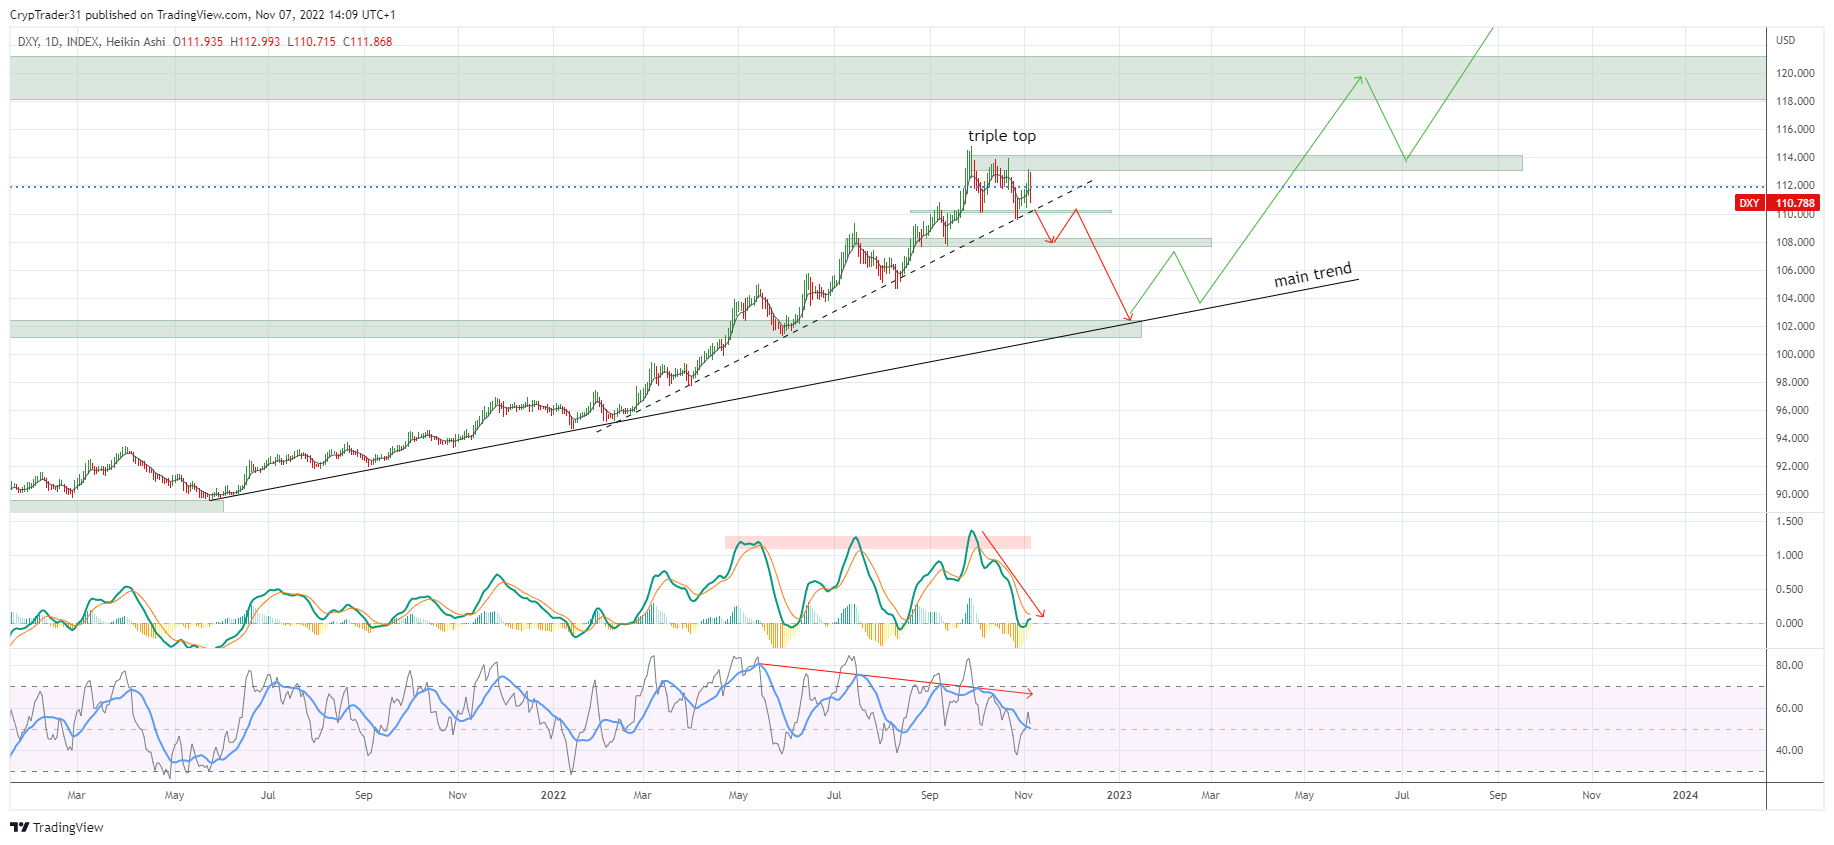Select the 'main trend' text annotation
The height and width of the screenshot is (845, 1834).
[1313, 275]
